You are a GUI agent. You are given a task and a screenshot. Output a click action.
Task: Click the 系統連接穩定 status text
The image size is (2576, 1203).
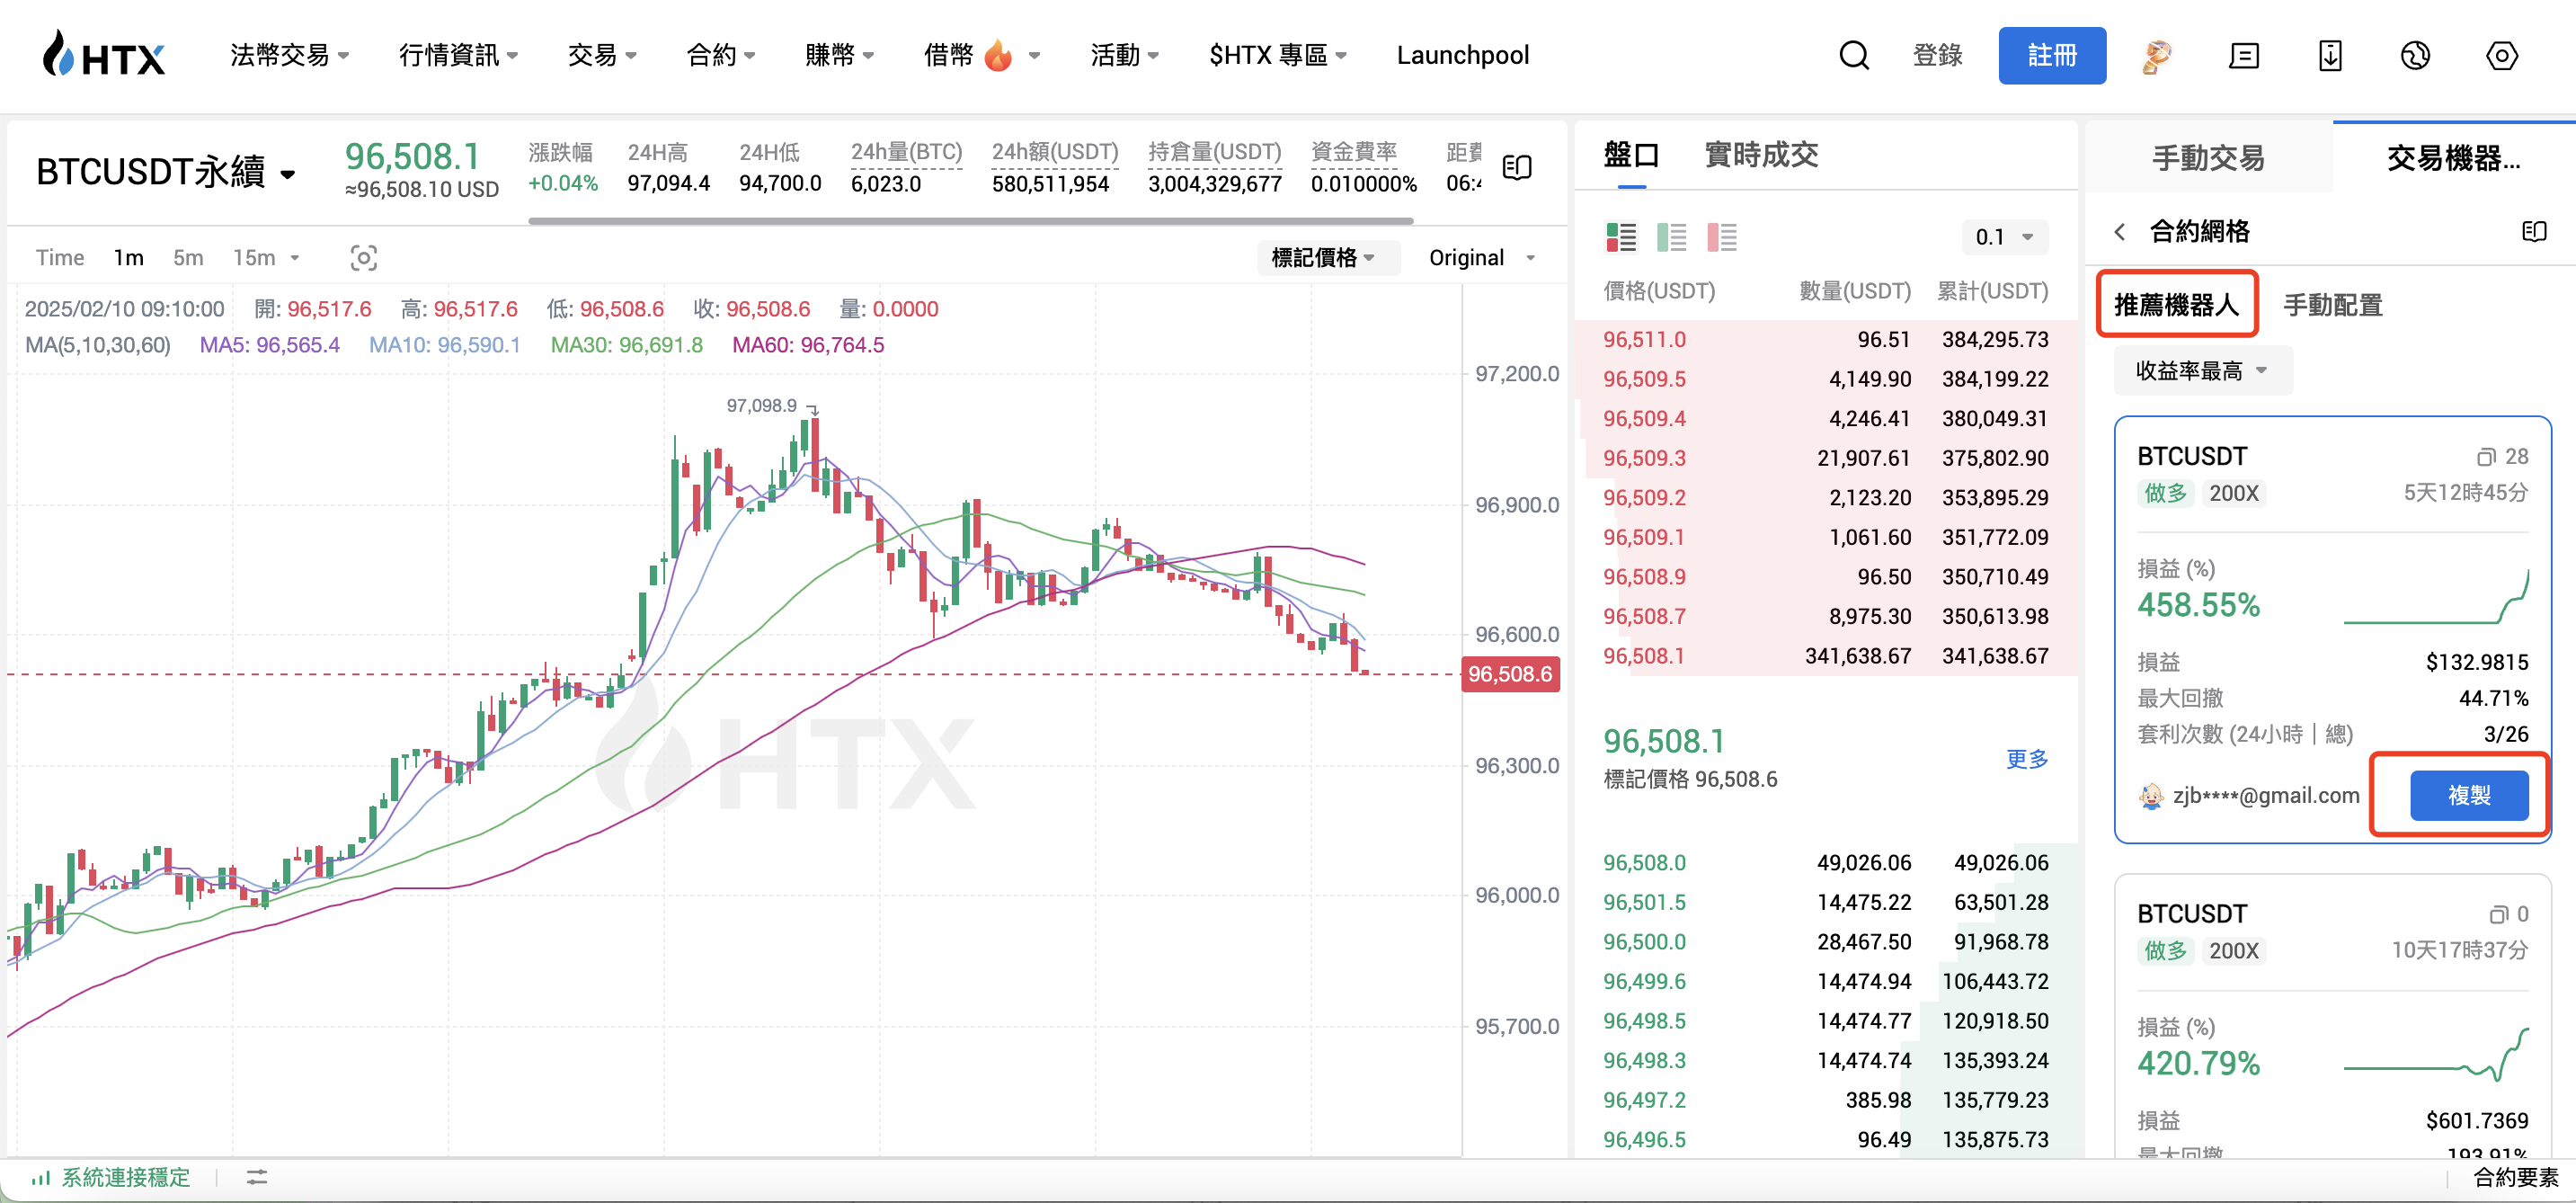(x=126, y=1177)
